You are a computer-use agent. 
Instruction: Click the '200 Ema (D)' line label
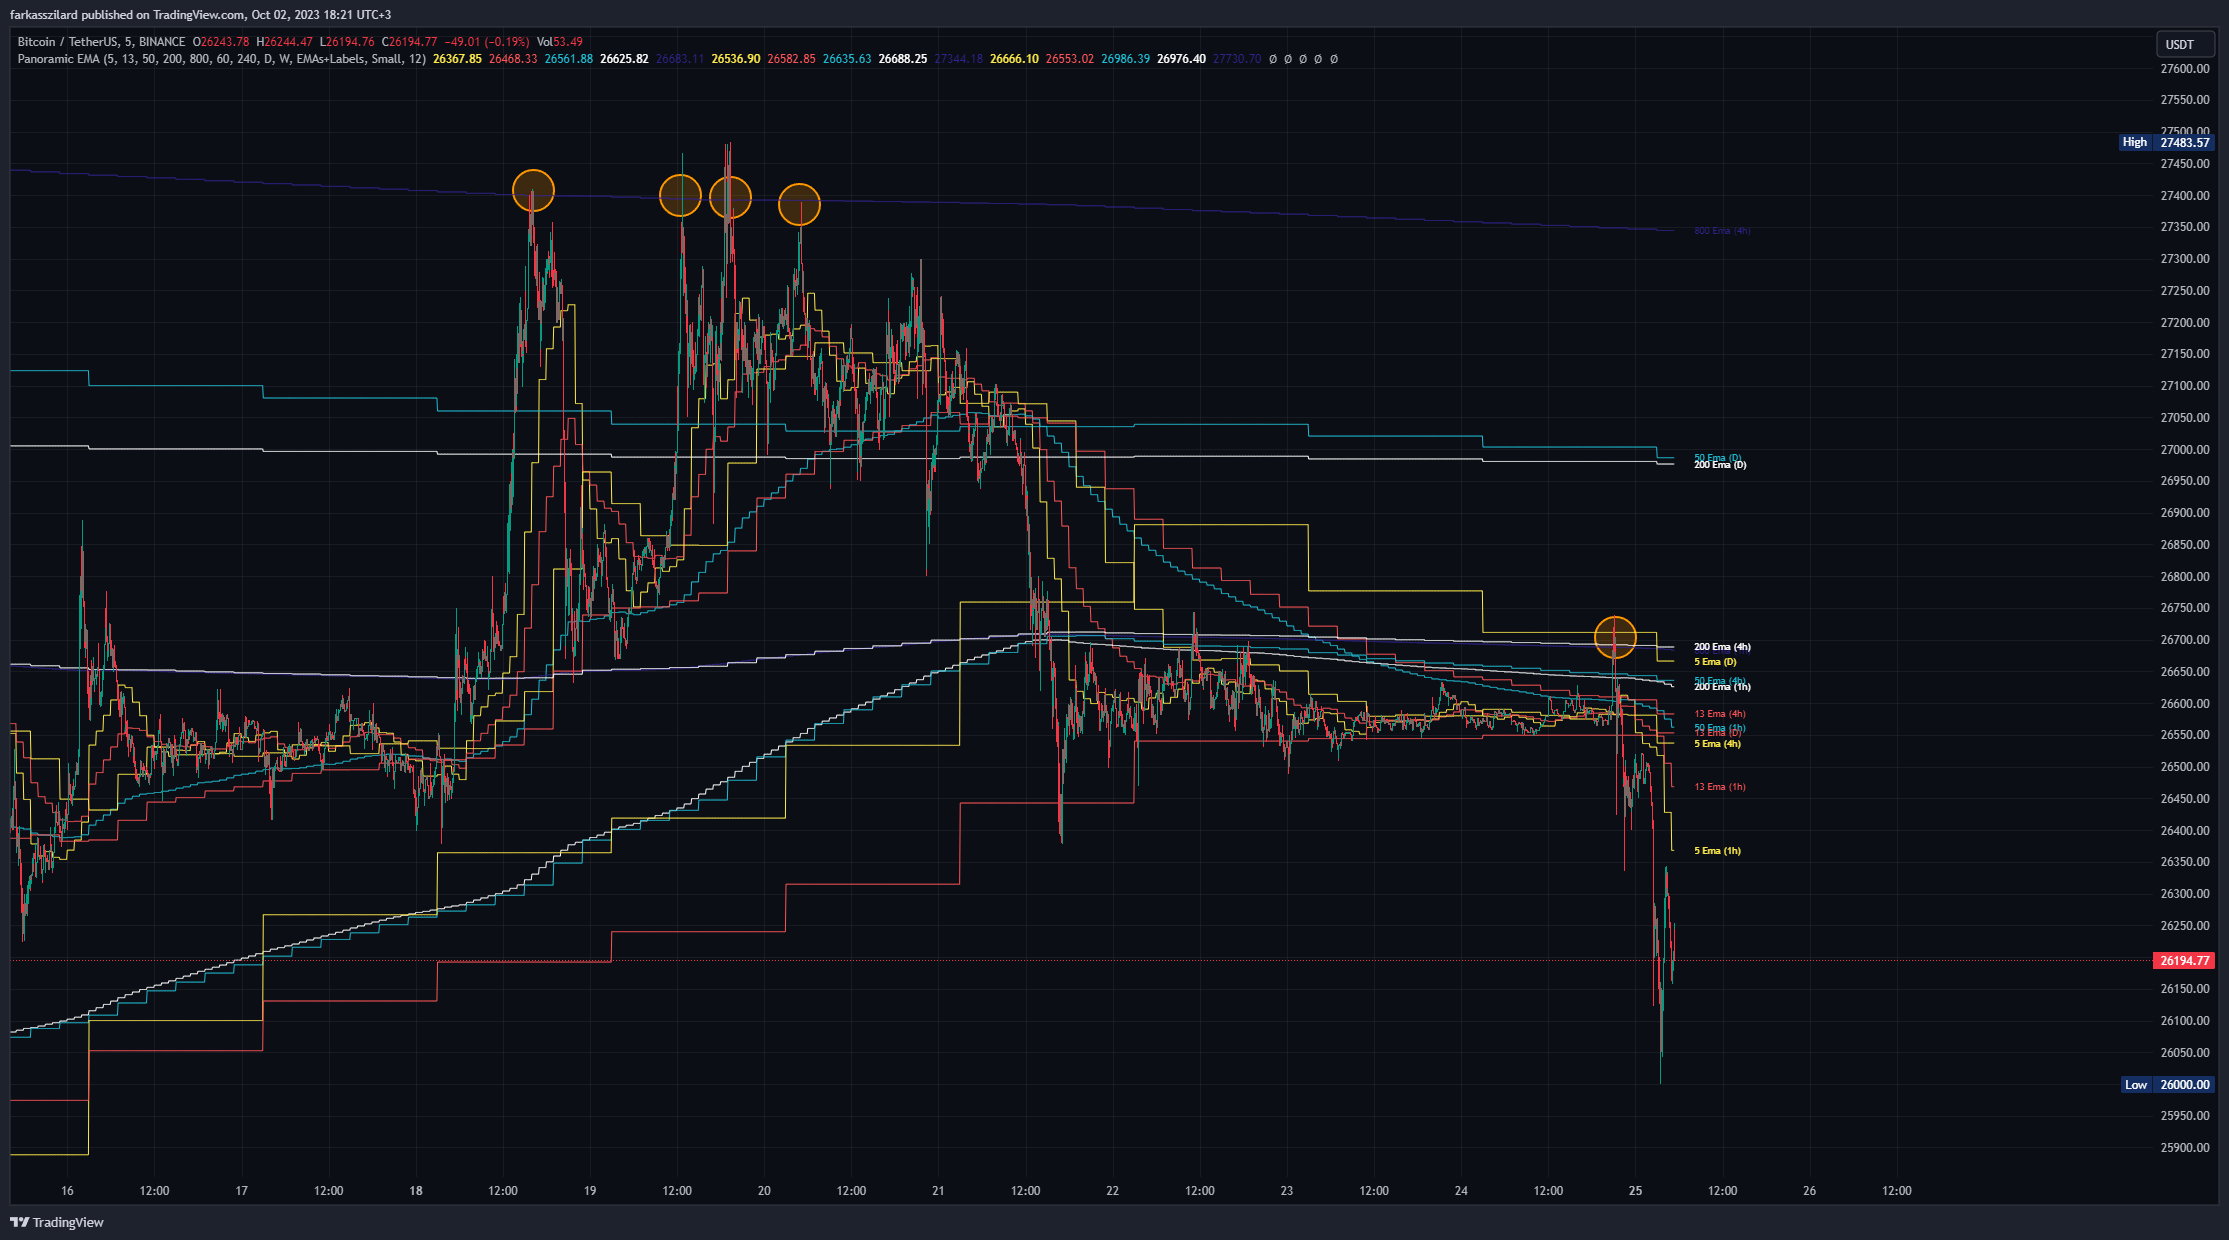click(x=1720, y=465)
